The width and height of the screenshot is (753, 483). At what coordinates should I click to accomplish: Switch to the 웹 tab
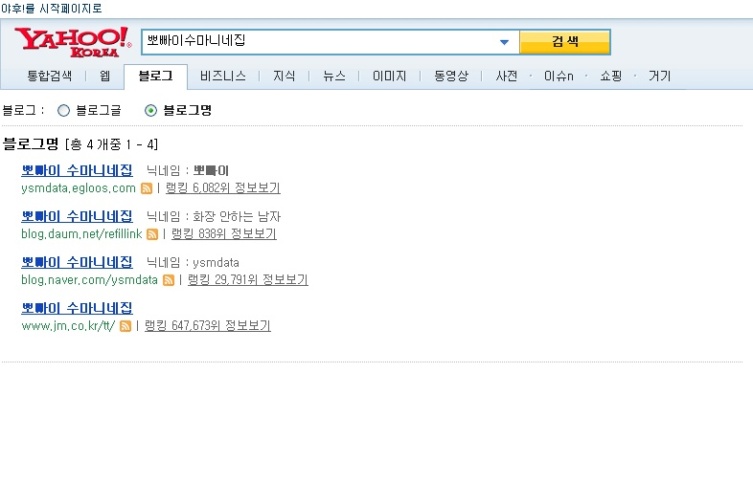pyautogui.click(x=105, y=76)
